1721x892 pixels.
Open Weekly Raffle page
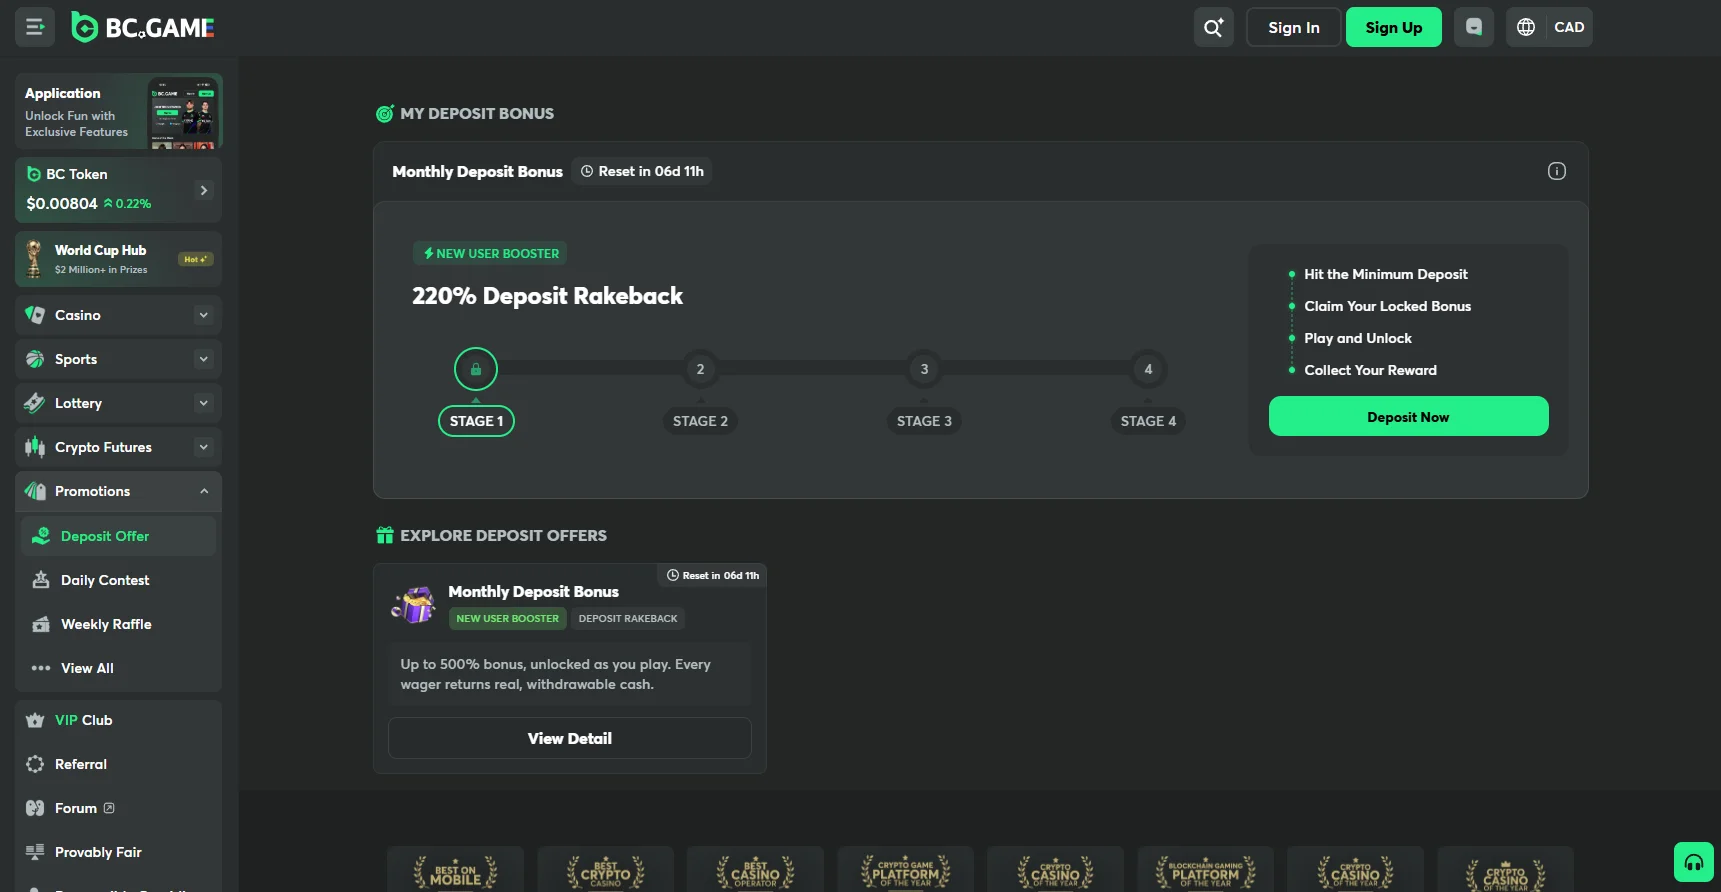point(118,624)
